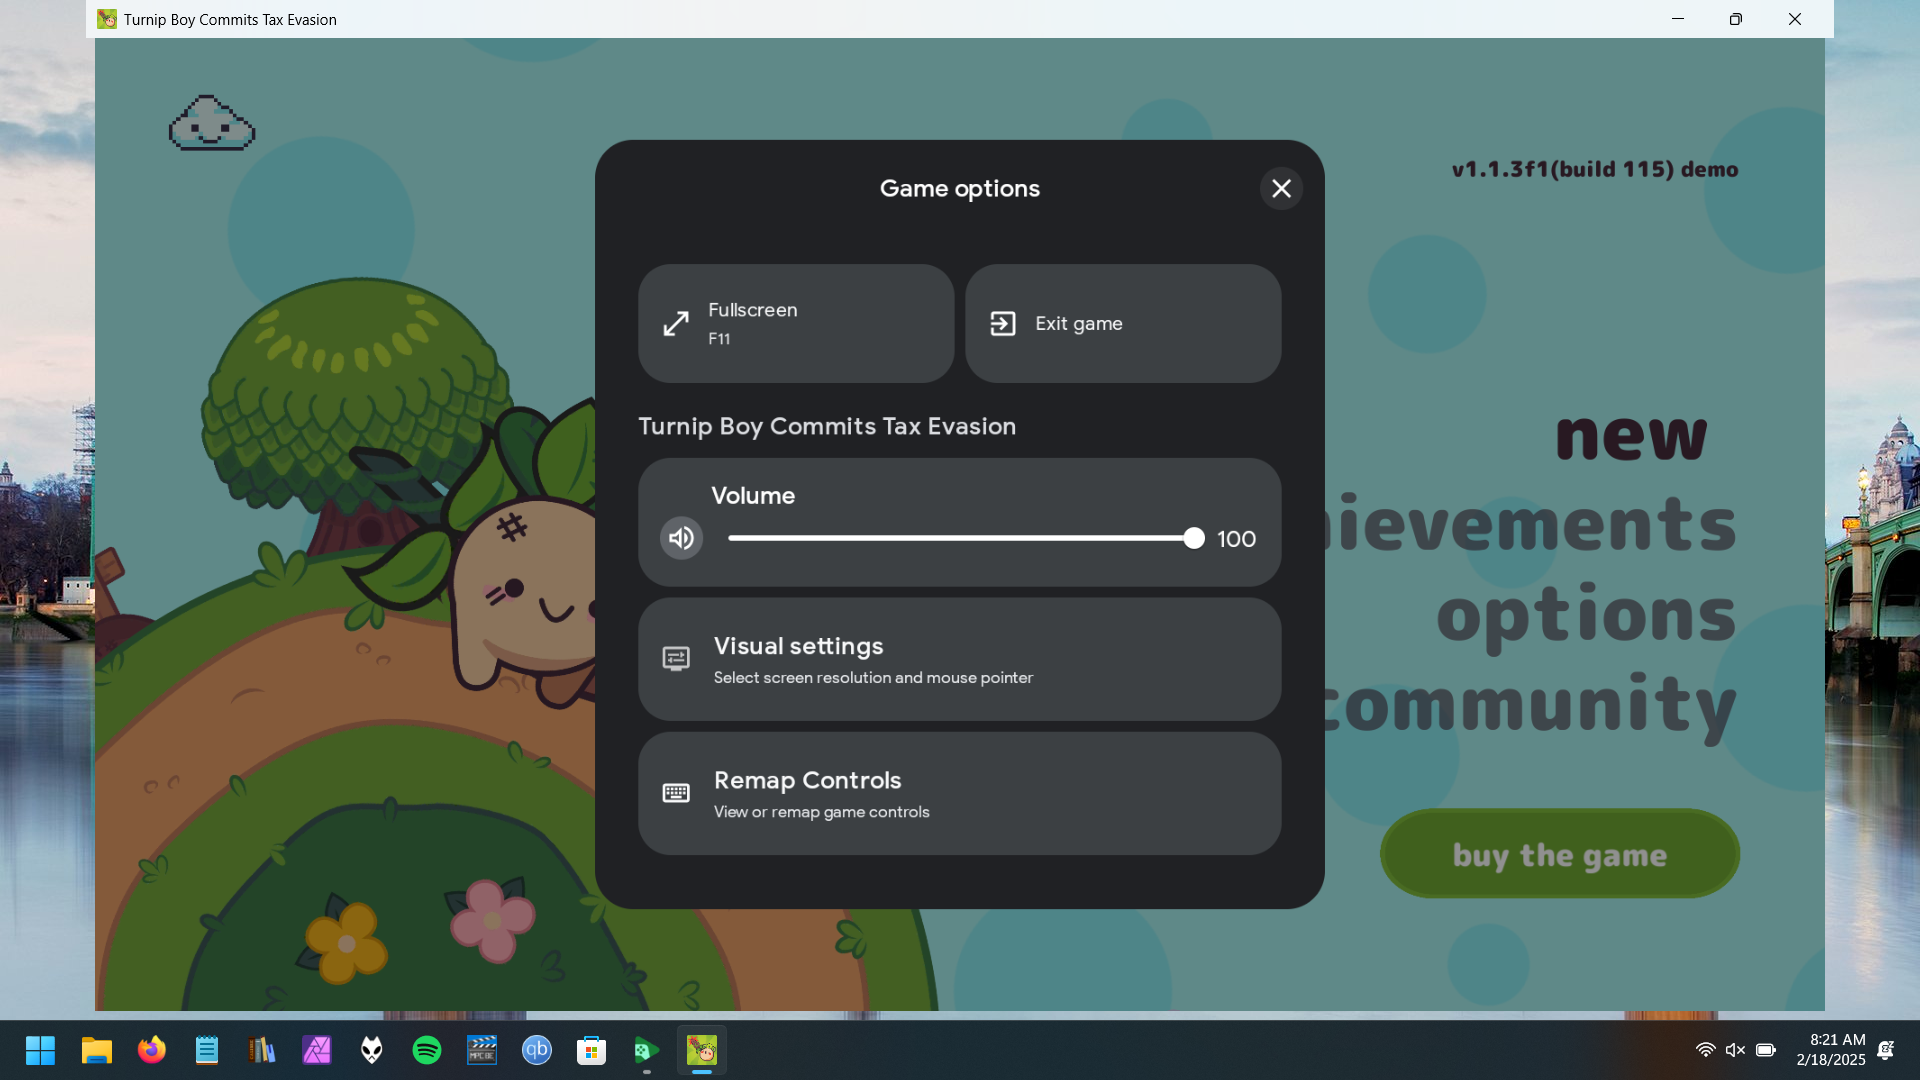Click the pixel cloud in the game
Screen dimensions: 1920x1080
(212, 123)
